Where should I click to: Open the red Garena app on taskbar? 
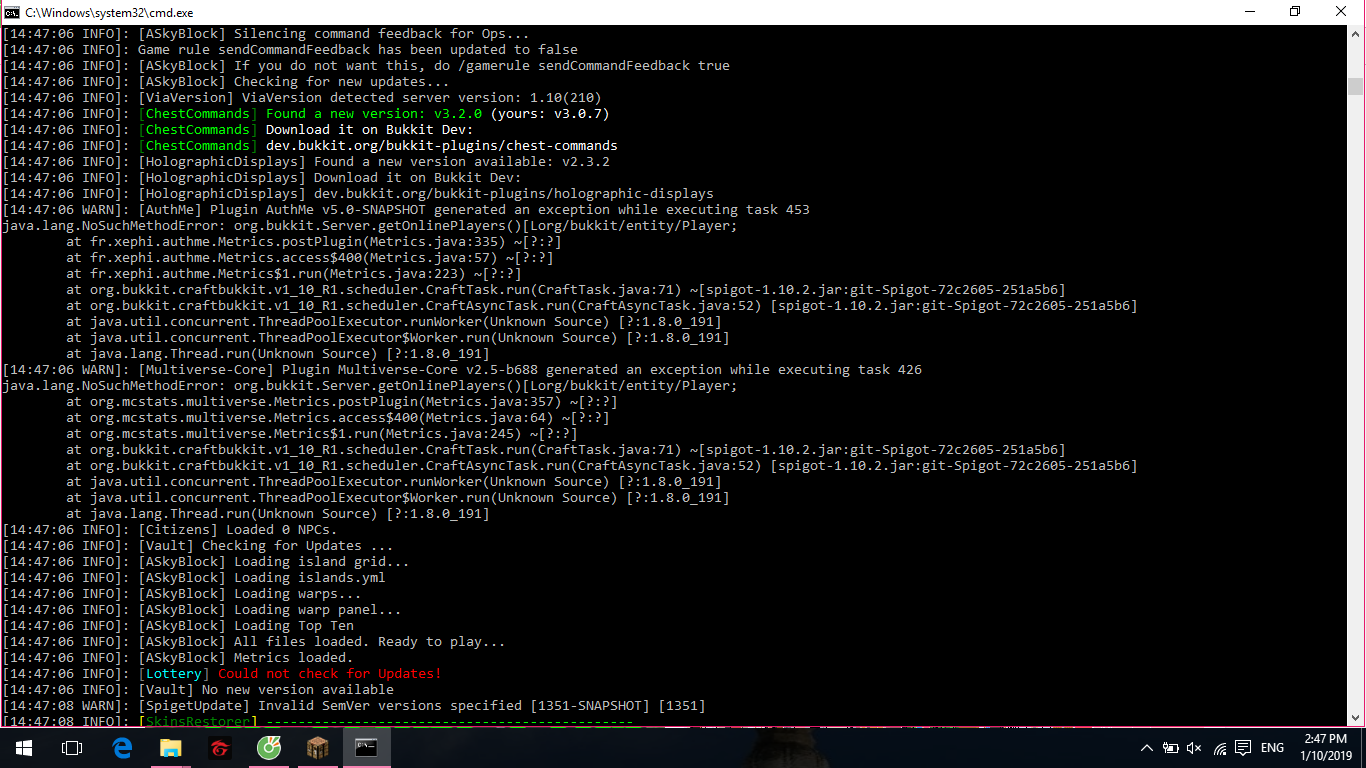tap(220, 748)
